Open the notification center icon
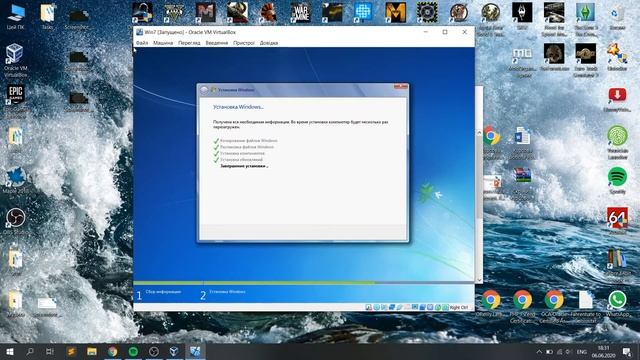The height and width of the screenshot is (360, 640). [627, 351]
